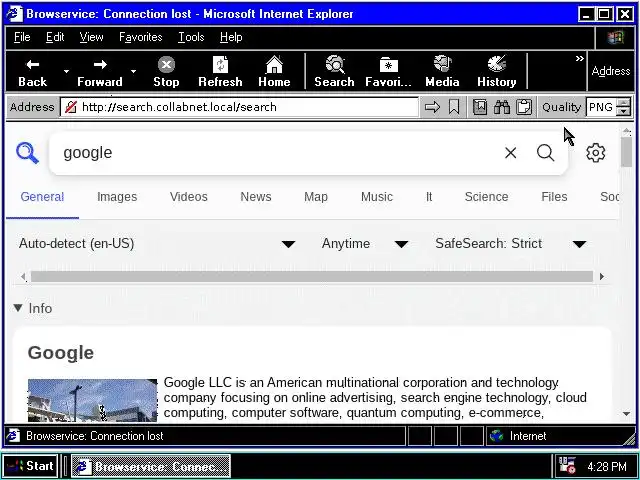Open the Auto-detect (en-US) language dropdown
Viewport: 640px width, 480px height.
pos(157,244)
